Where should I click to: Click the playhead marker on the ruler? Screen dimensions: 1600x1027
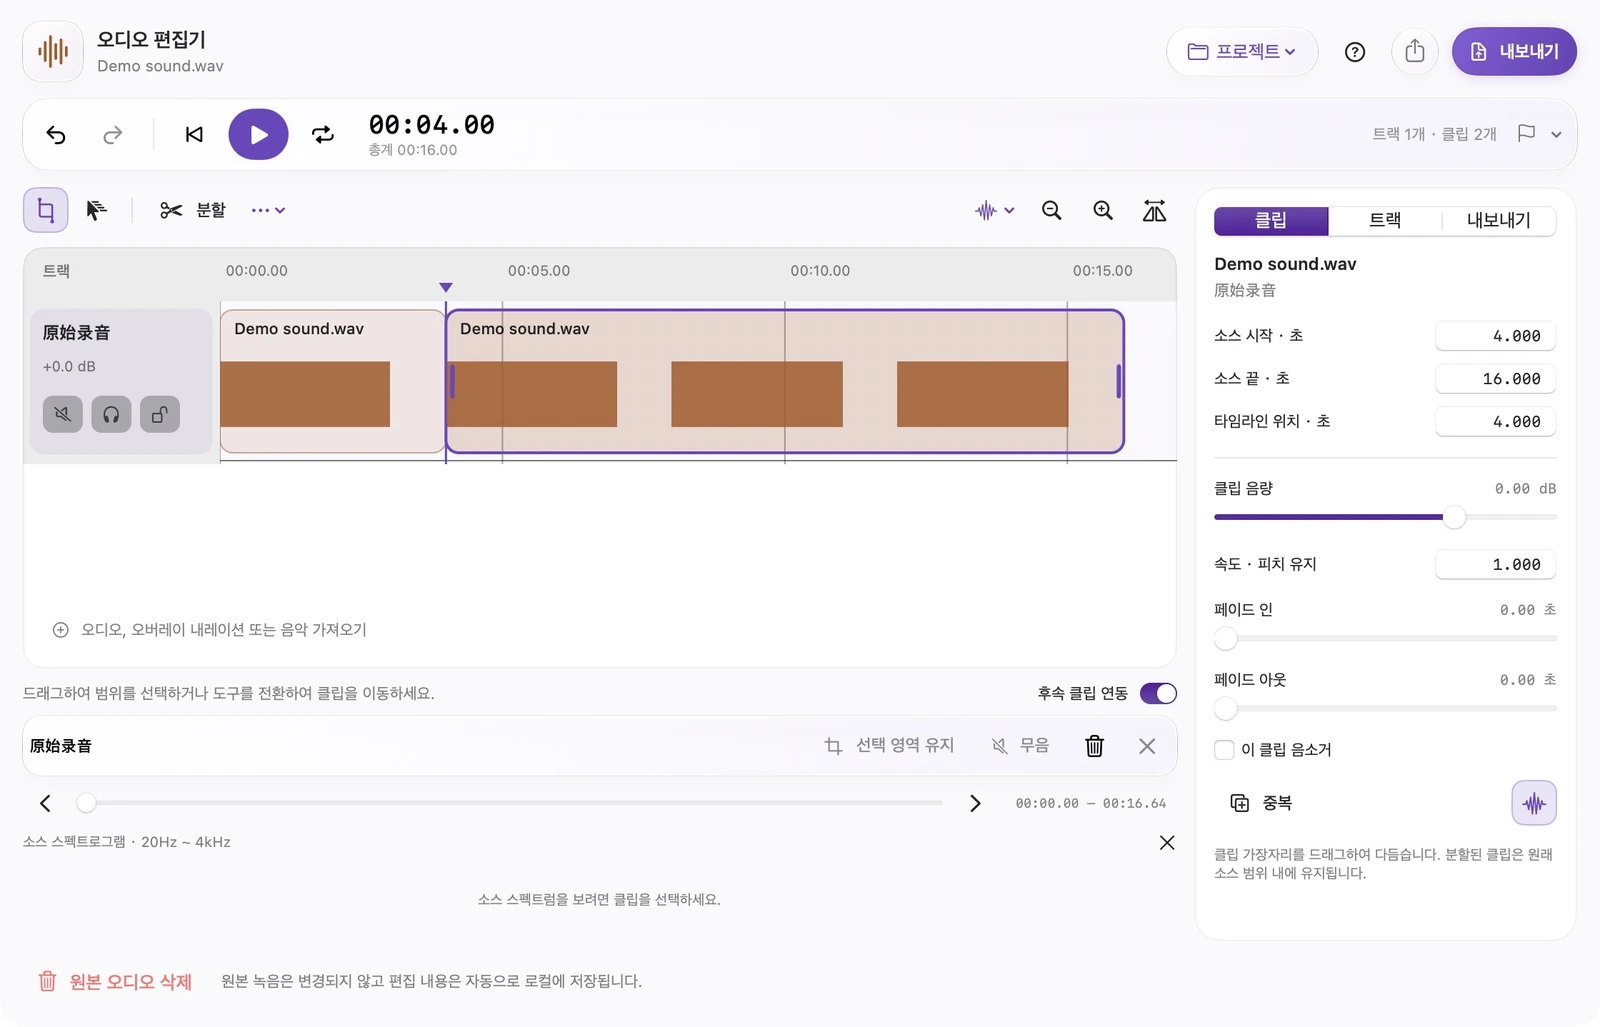(x=446, y=287)
